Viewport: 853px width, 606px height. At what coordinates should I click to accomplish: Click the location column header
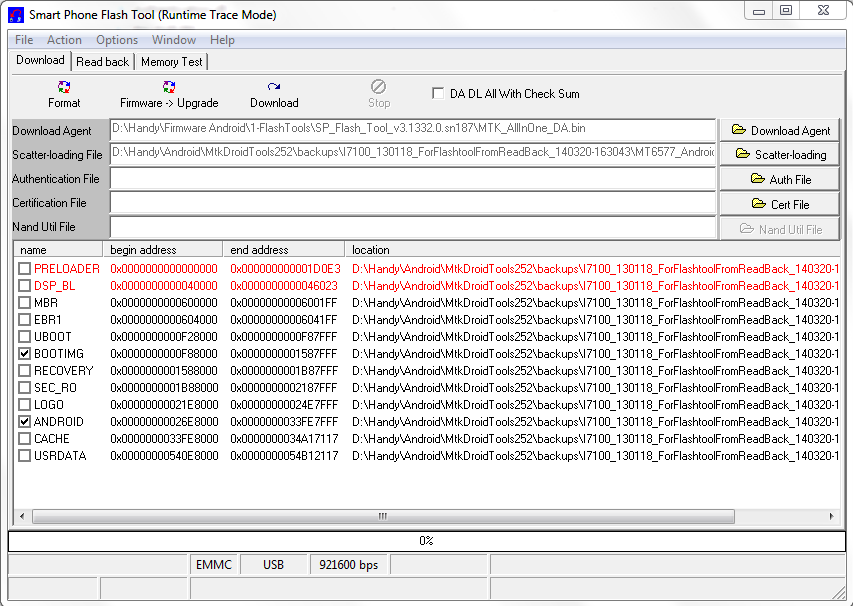coord(593,250)
